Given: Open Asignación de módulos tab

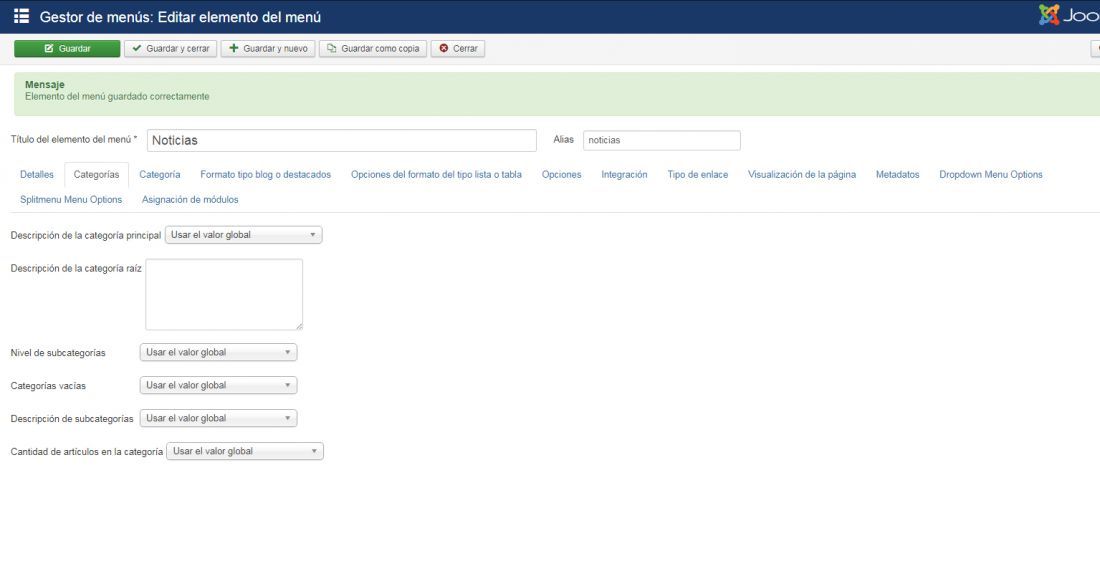Looking at the screenshot, I should coord(190,200).
